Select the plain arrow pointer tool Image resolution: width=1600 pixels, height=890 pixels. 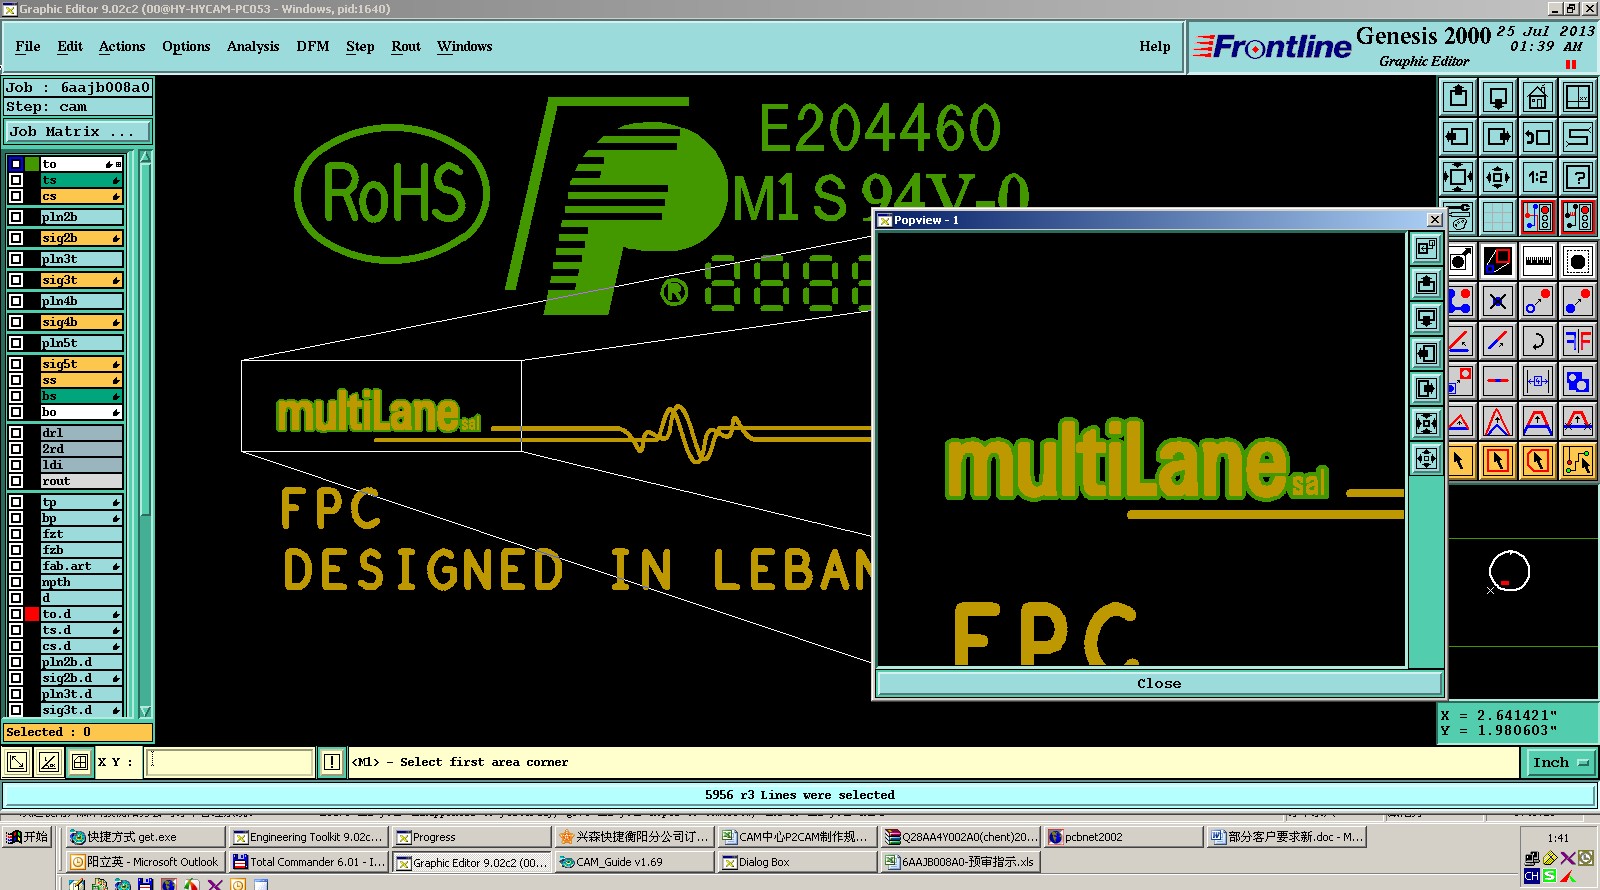(1460, 461)
